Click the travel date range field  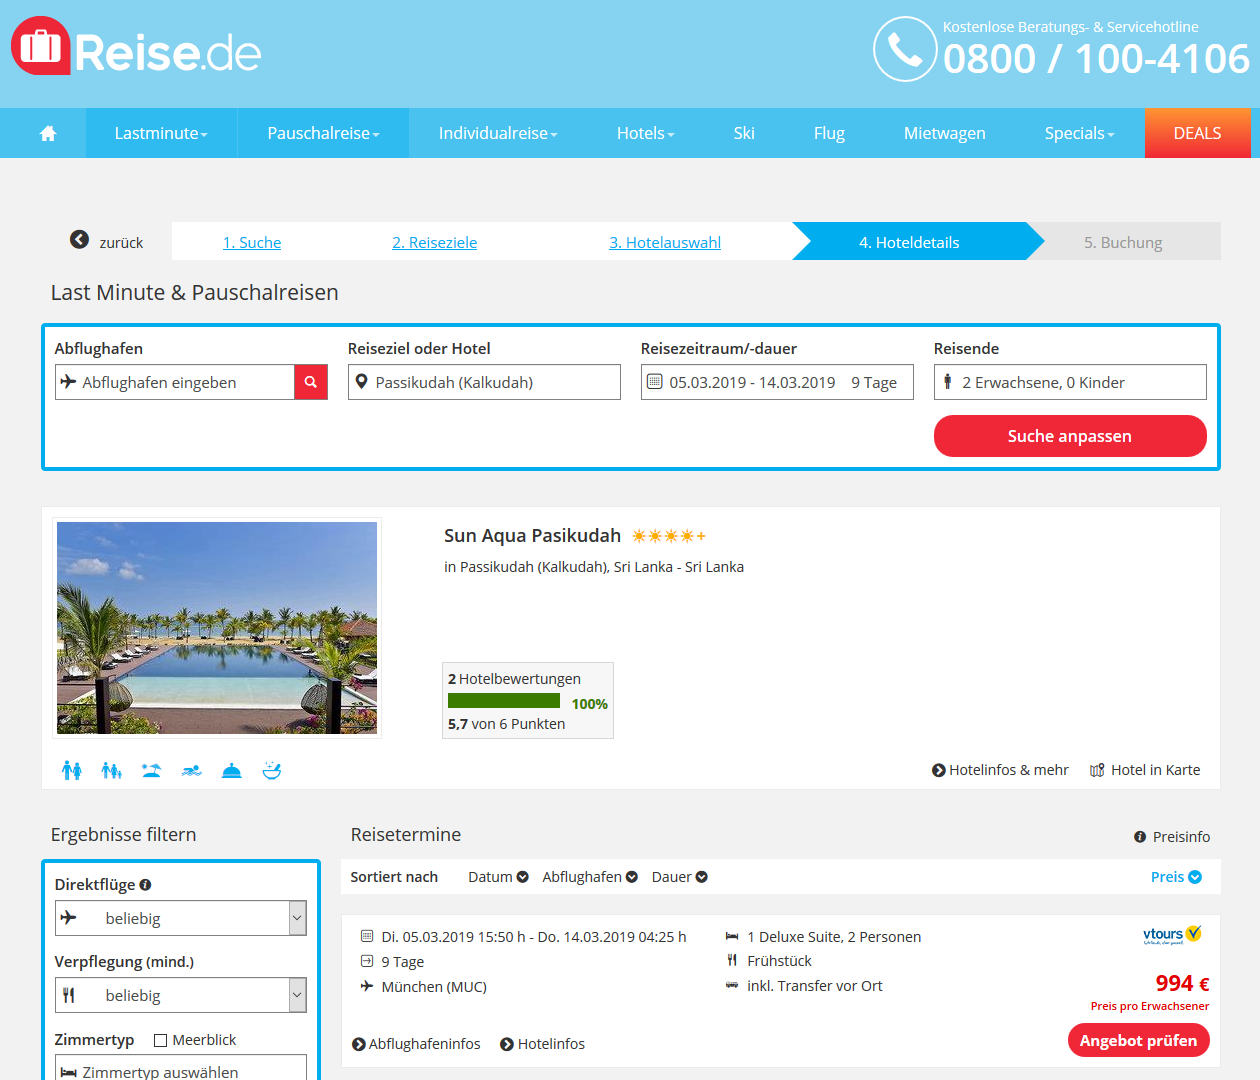[777, 382]
